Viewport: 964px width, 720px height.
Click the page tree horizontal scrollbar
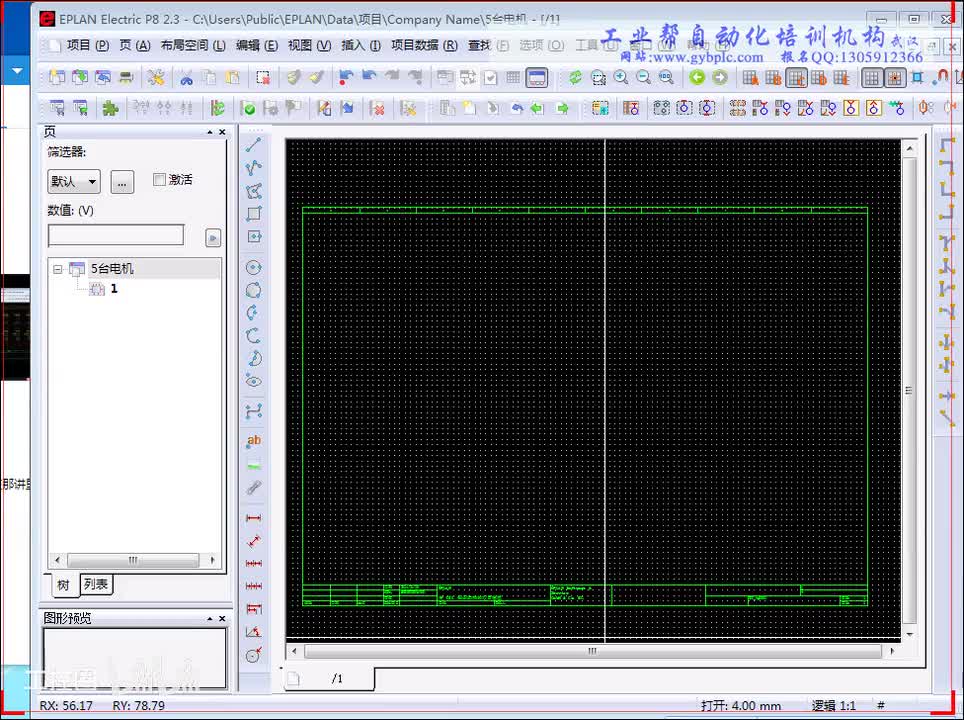click(135, 560)
